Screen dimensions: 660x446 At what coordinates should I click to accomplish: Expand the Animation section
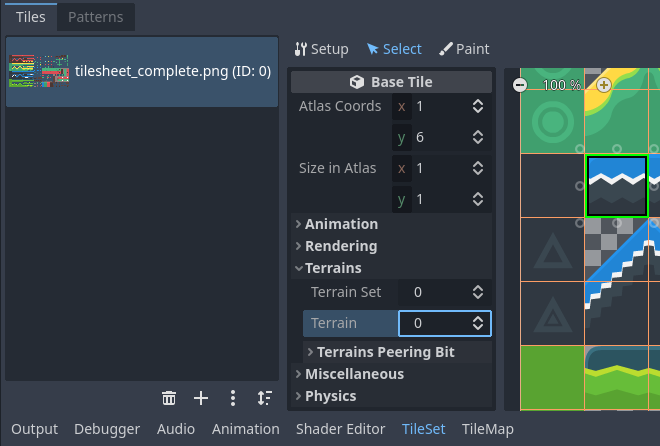(341, 224)
